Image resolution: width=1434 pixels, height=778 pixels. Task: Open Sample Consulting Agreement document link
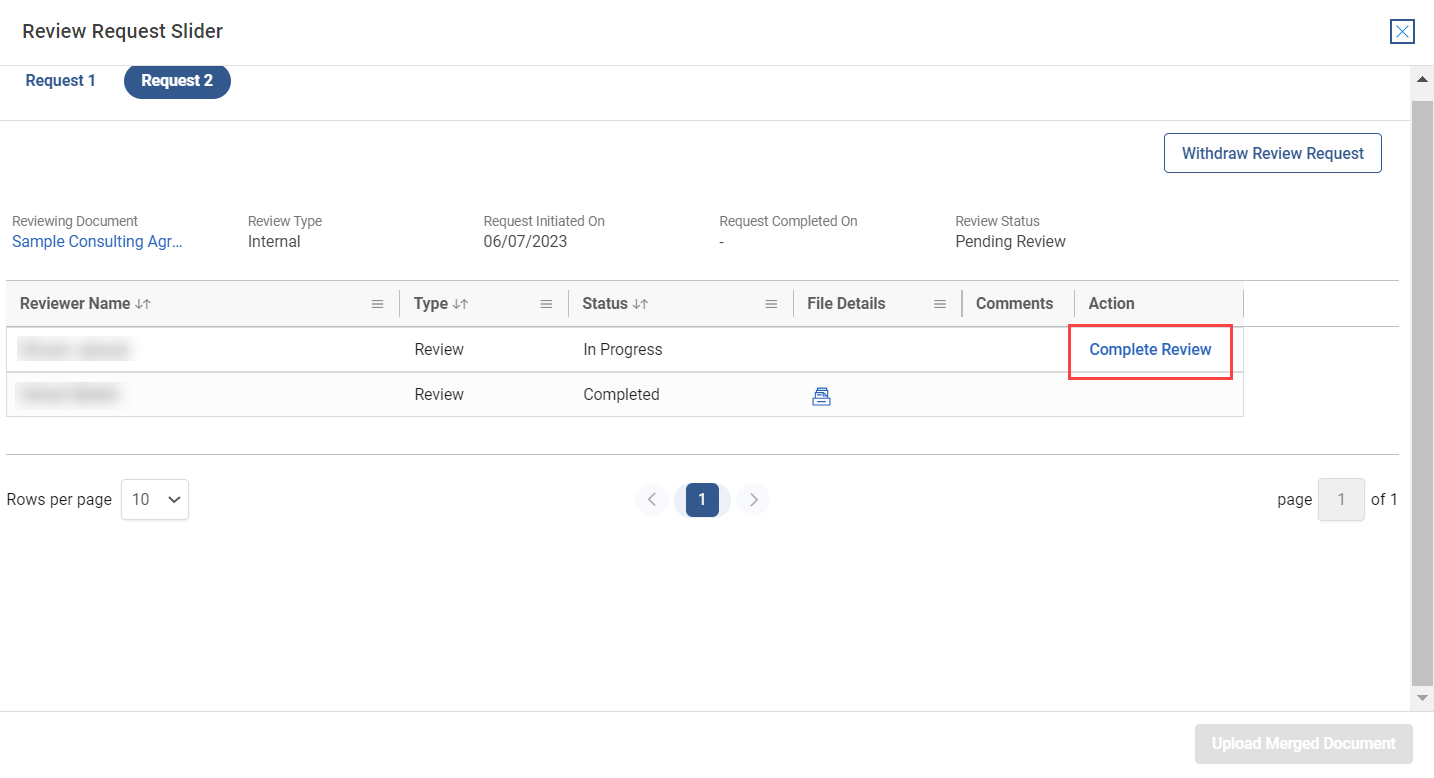click(97, 241)
